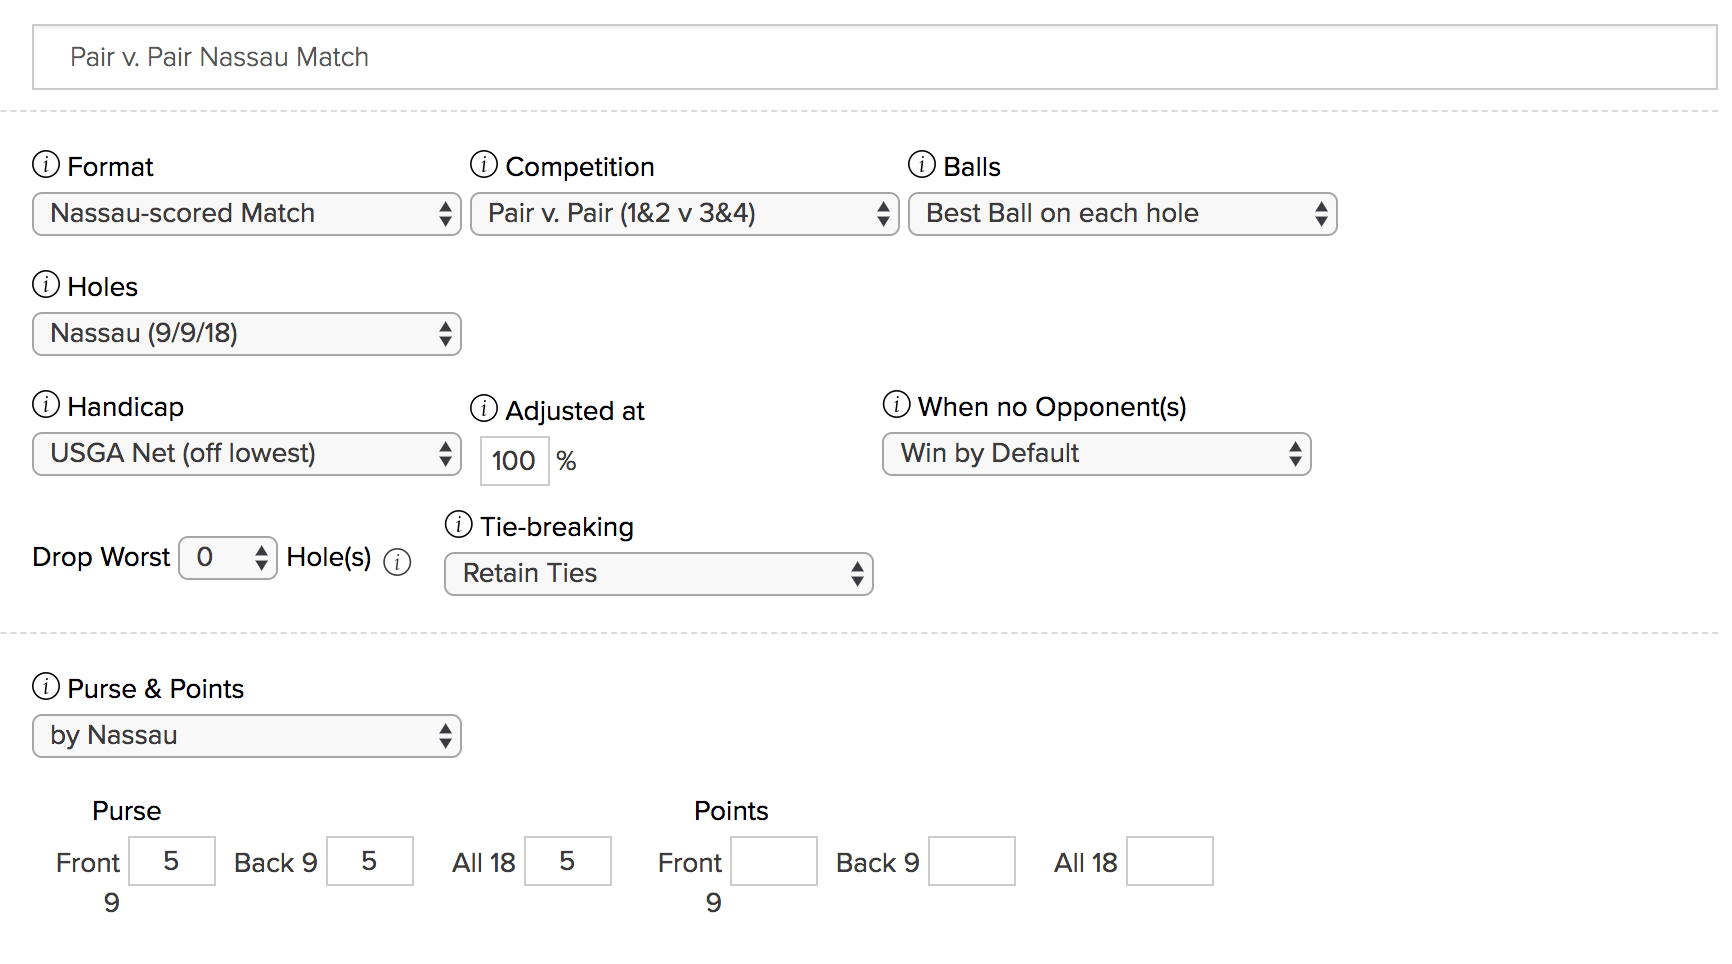1732x964 pixels.
Task: Click the info icon beside Purse & Points
Action: [46, 686]
